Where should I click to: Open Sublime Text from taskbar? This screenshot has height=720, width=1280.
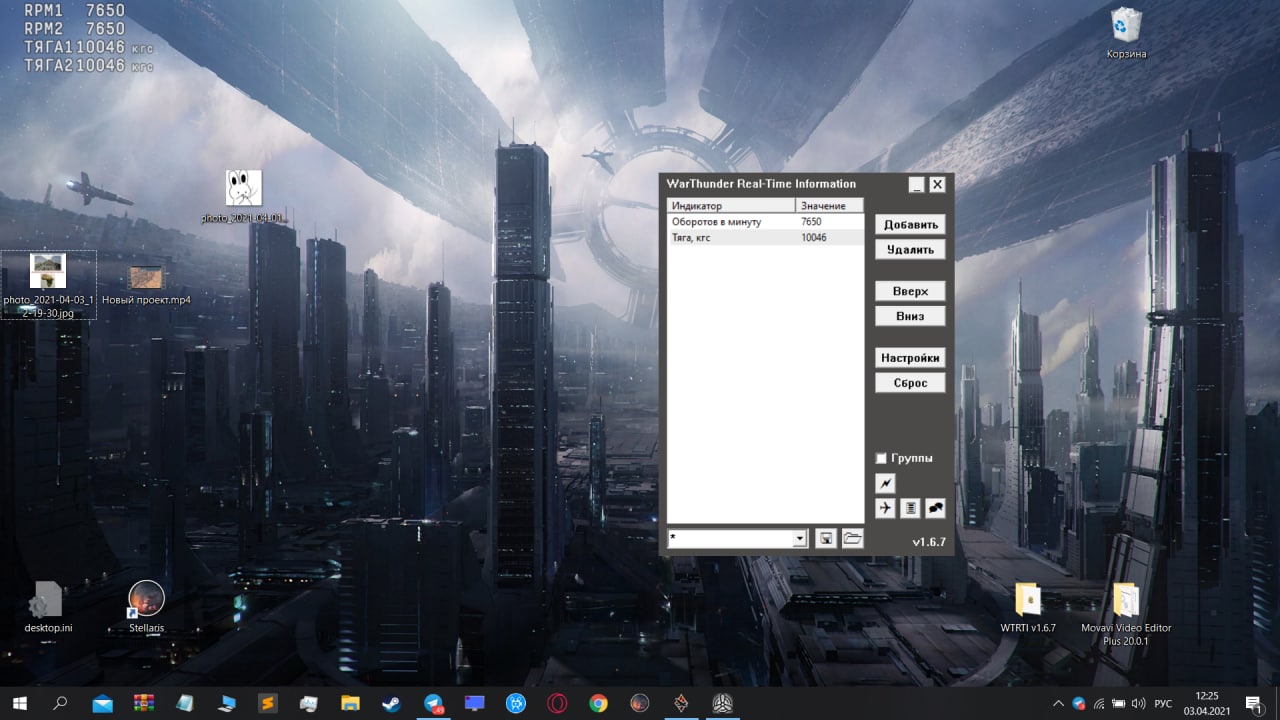[267, 703]
